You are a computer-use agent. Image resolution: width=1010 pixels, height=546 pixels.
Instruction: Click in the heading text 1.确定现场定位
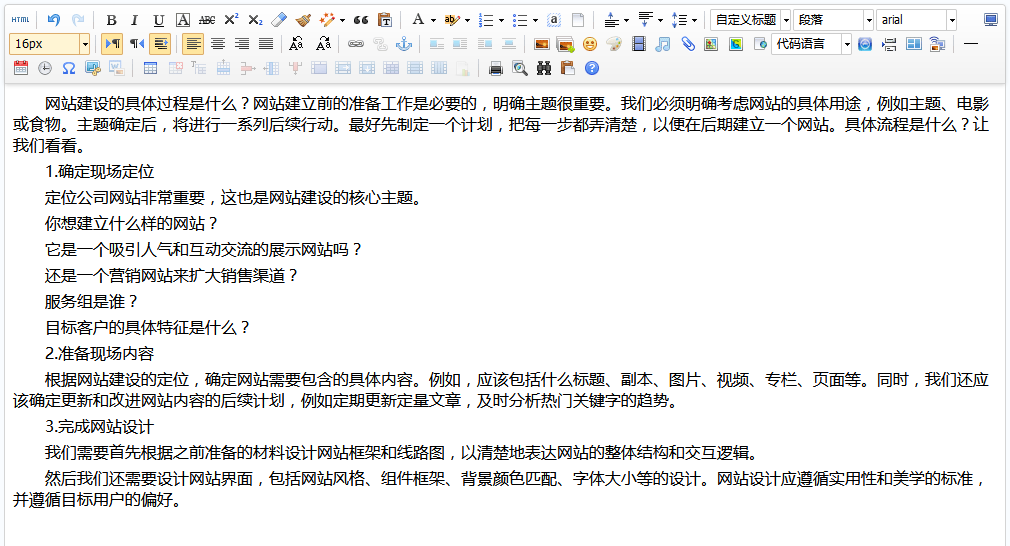[100, 171]
